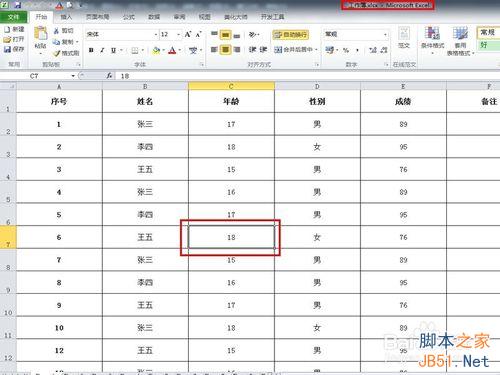The image size is (500, 375).
Task: Open the File (文件) tab
Action: (x=13, y=17)
